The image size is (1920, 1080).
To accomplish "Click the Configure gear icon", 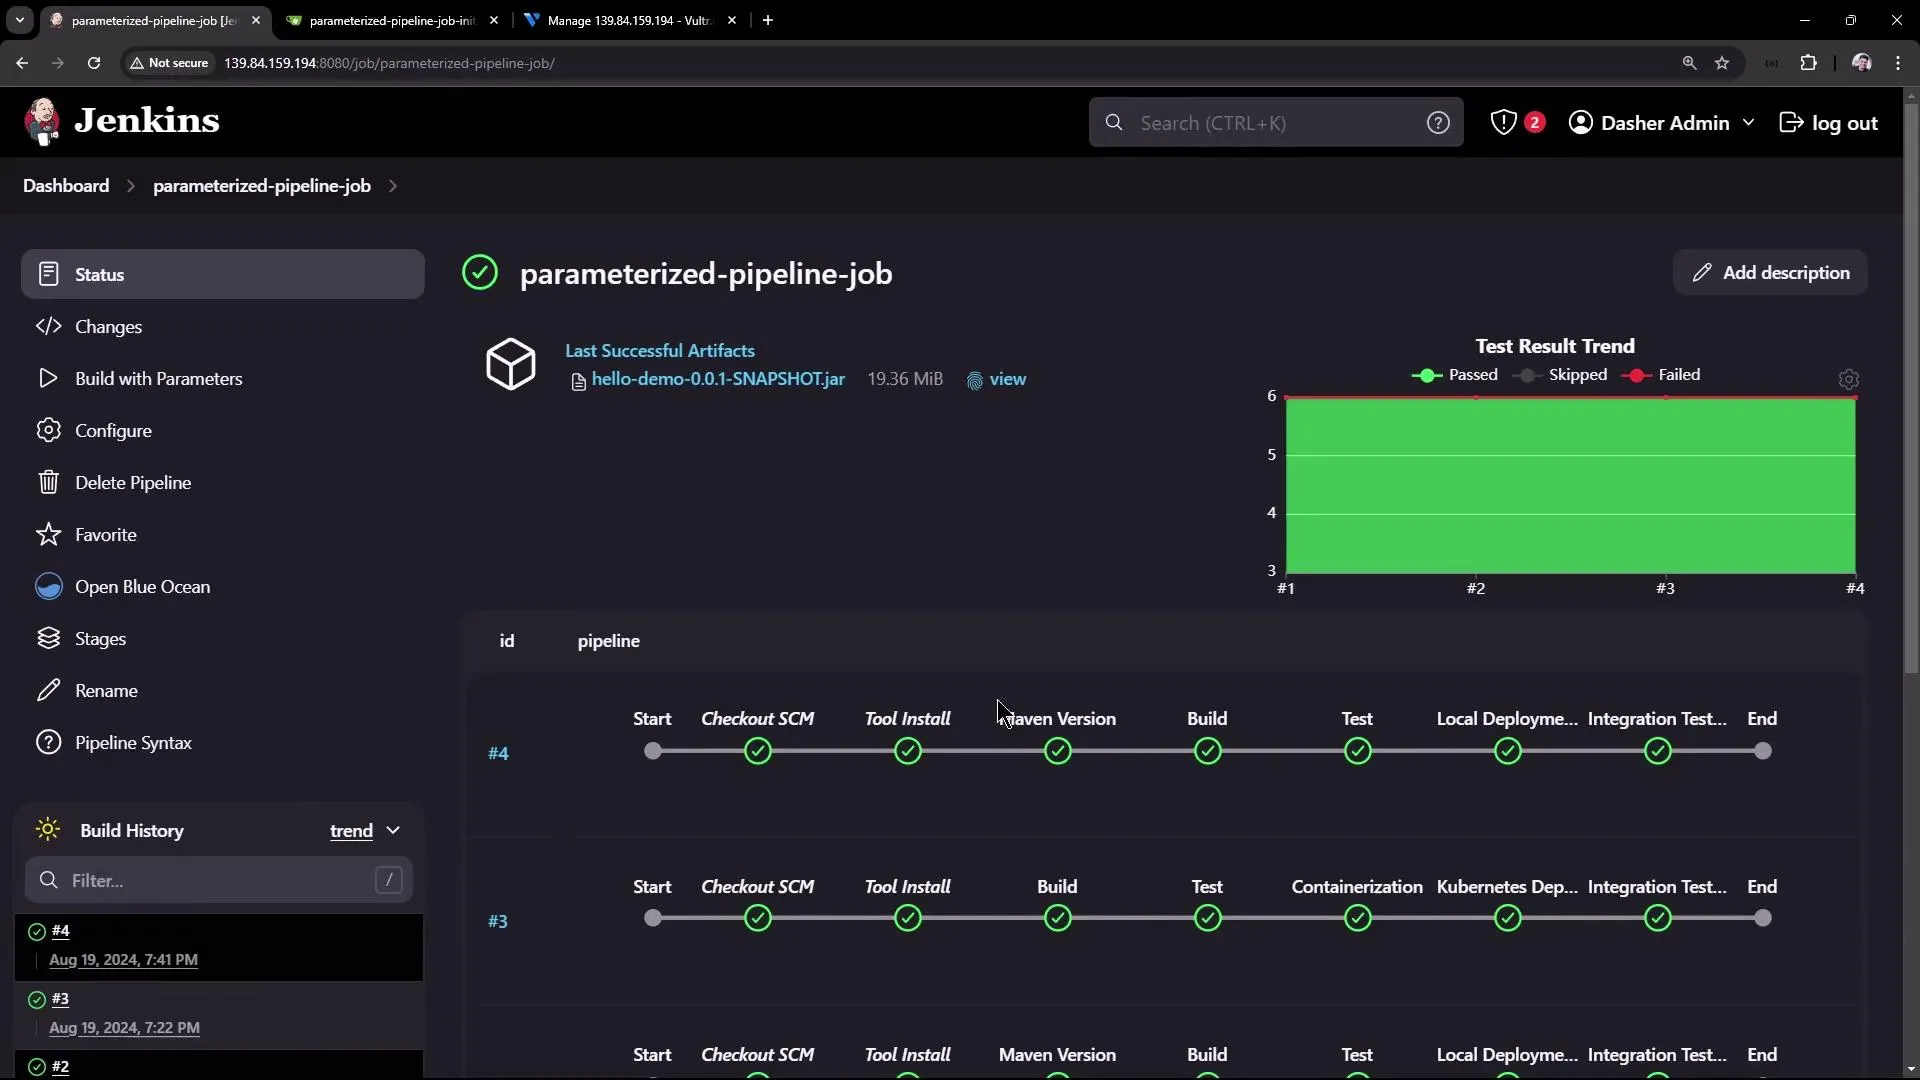I will 47,430.
